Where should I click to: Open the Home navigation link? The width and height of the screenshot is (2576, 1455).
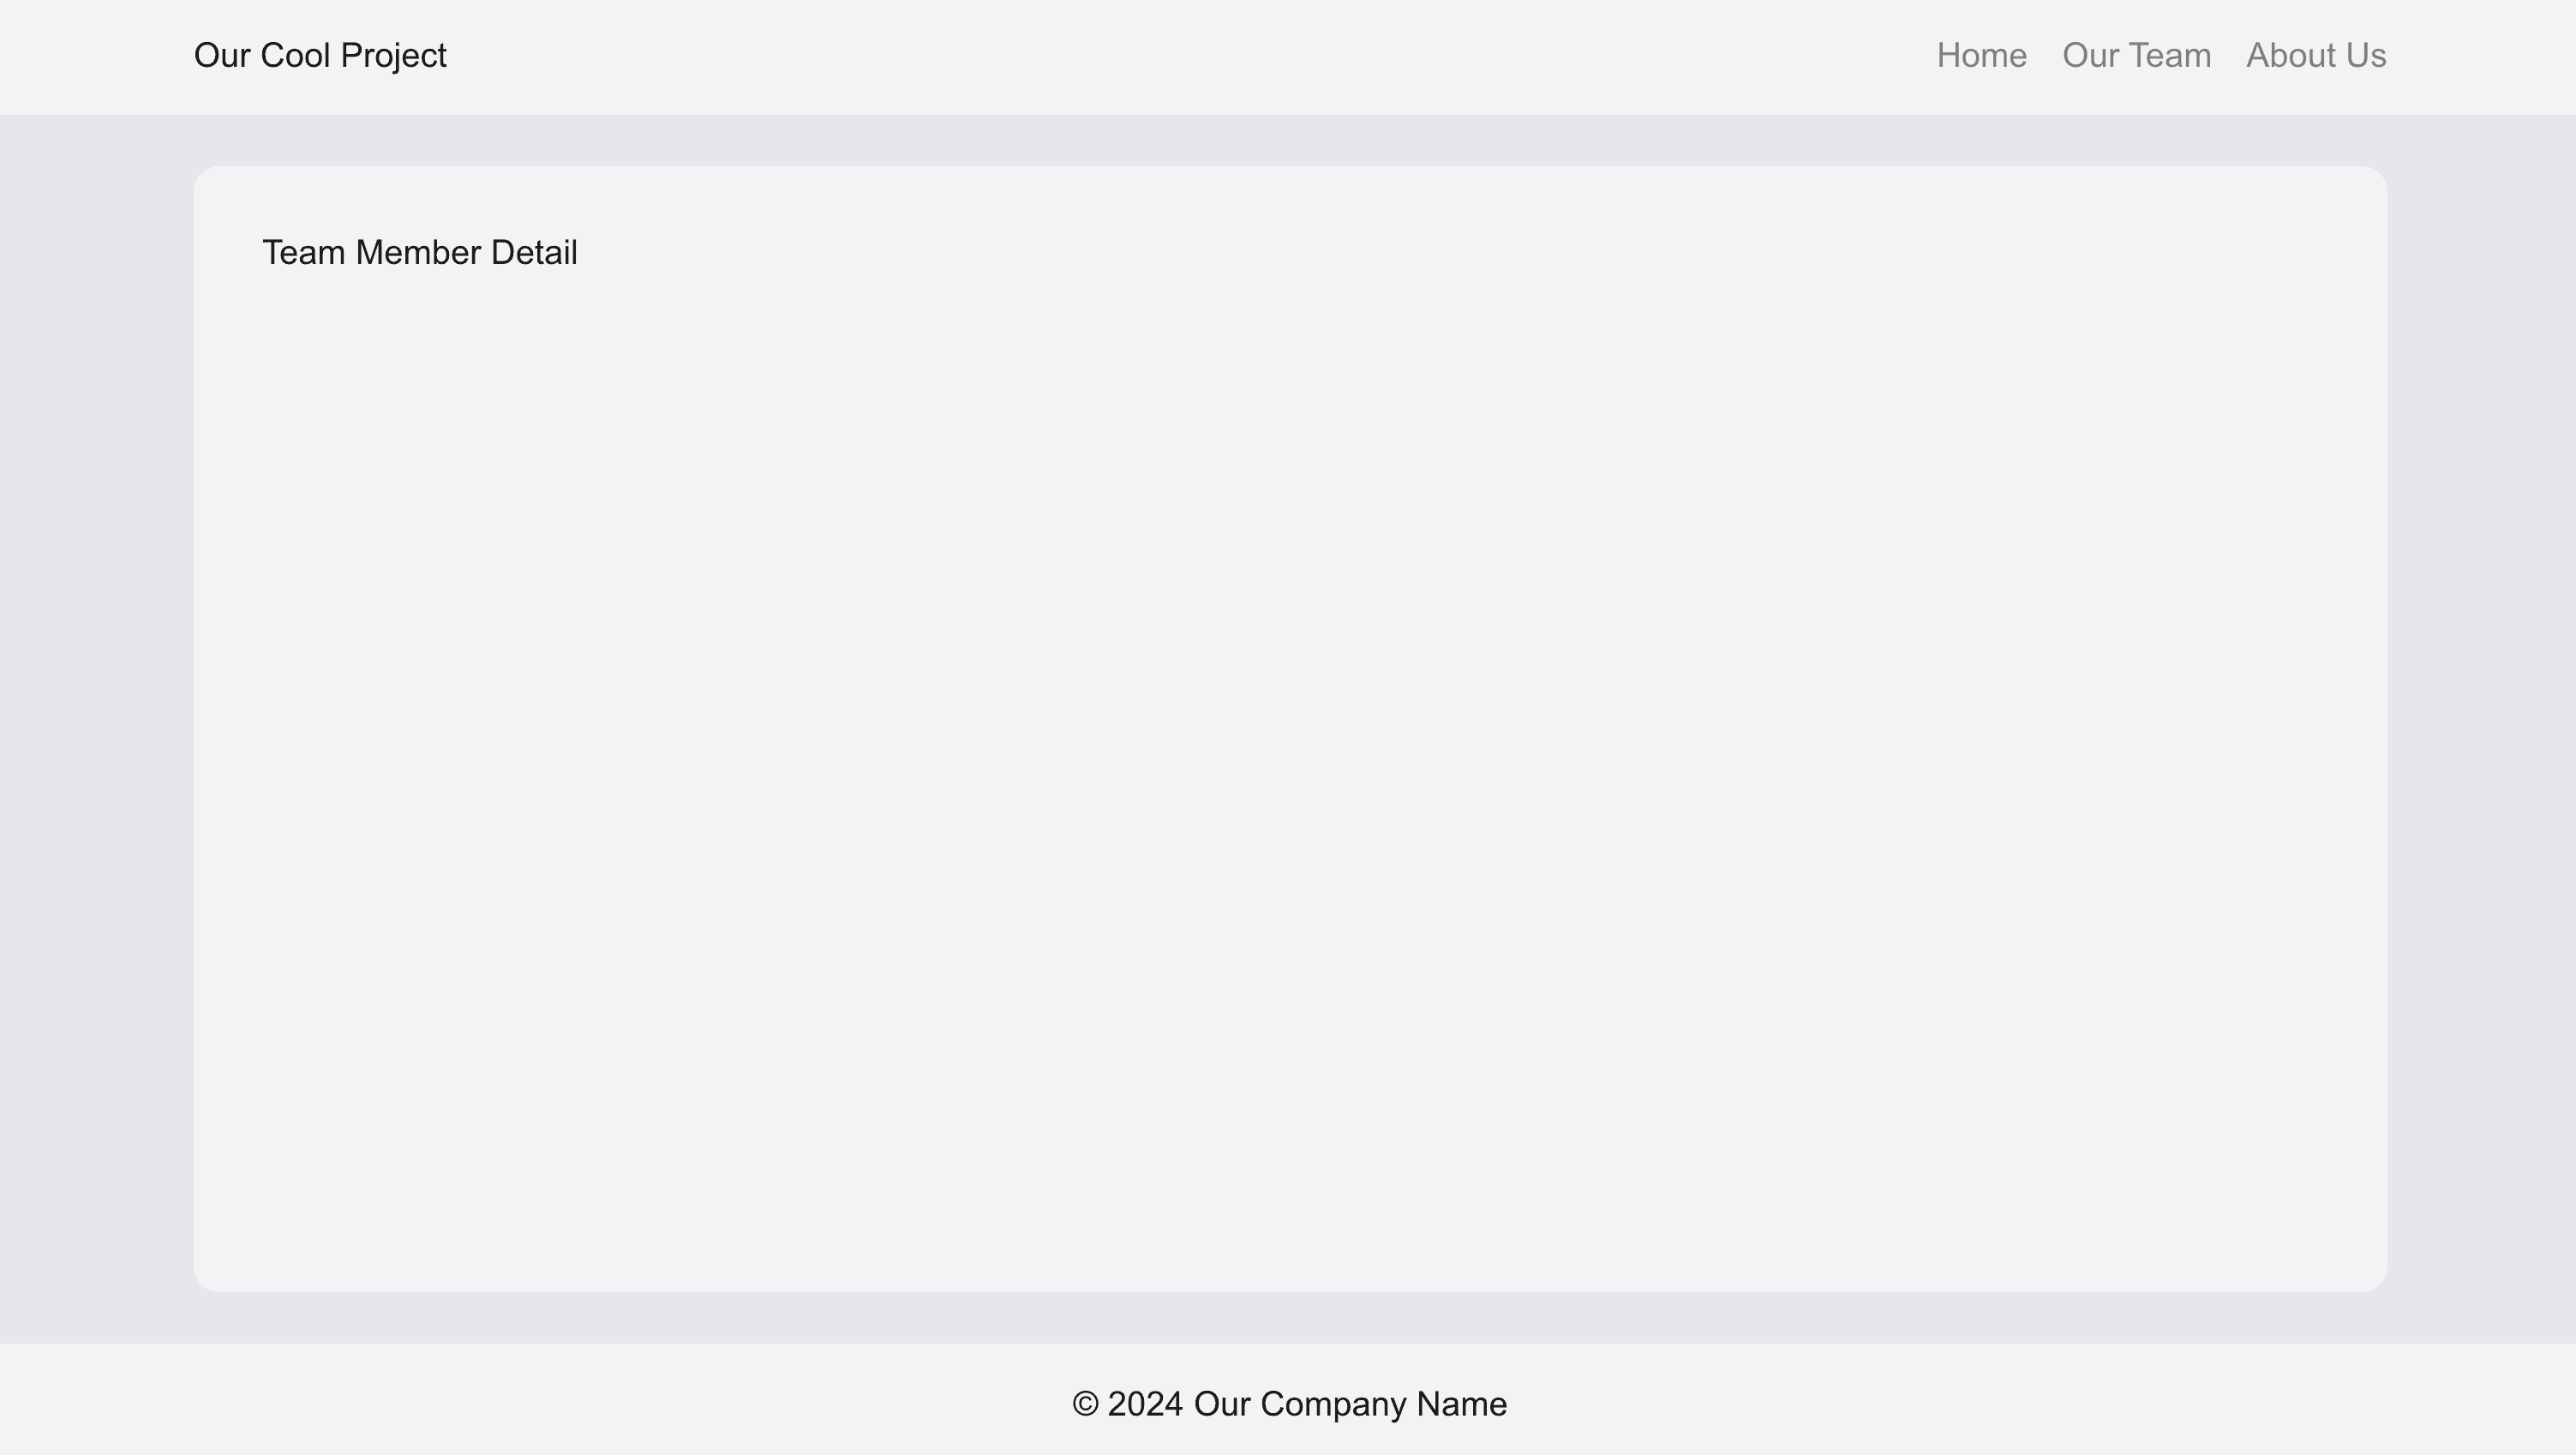point(1981,56)
